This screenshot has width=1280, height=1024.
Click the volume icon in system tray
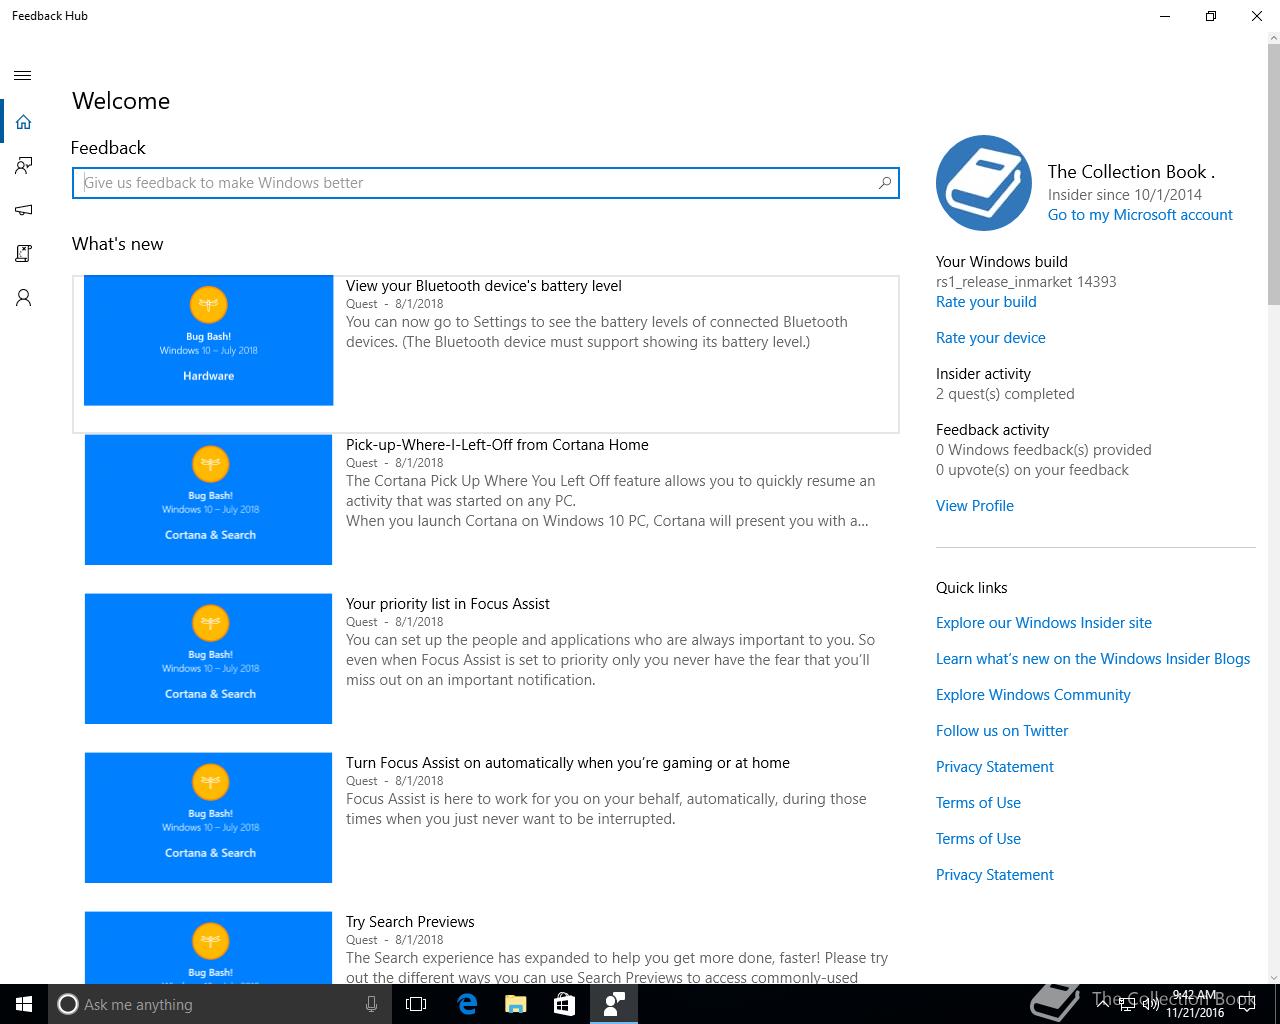pyautogui.click(x=1149, y=1004)
